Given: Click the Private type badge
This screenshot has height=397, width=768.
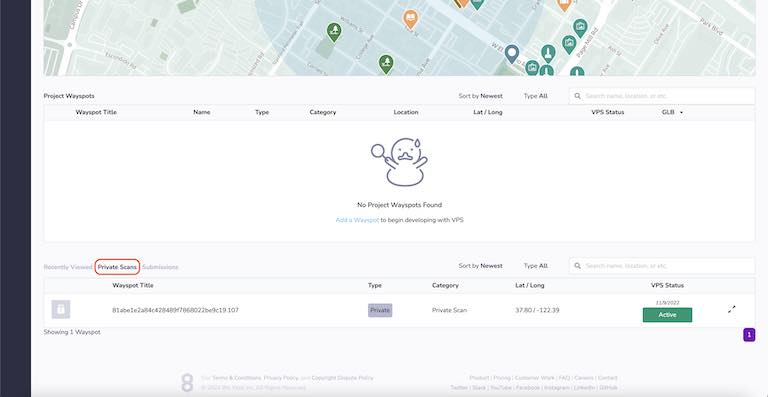Looking at the screenshot, I should coord(380,310).
